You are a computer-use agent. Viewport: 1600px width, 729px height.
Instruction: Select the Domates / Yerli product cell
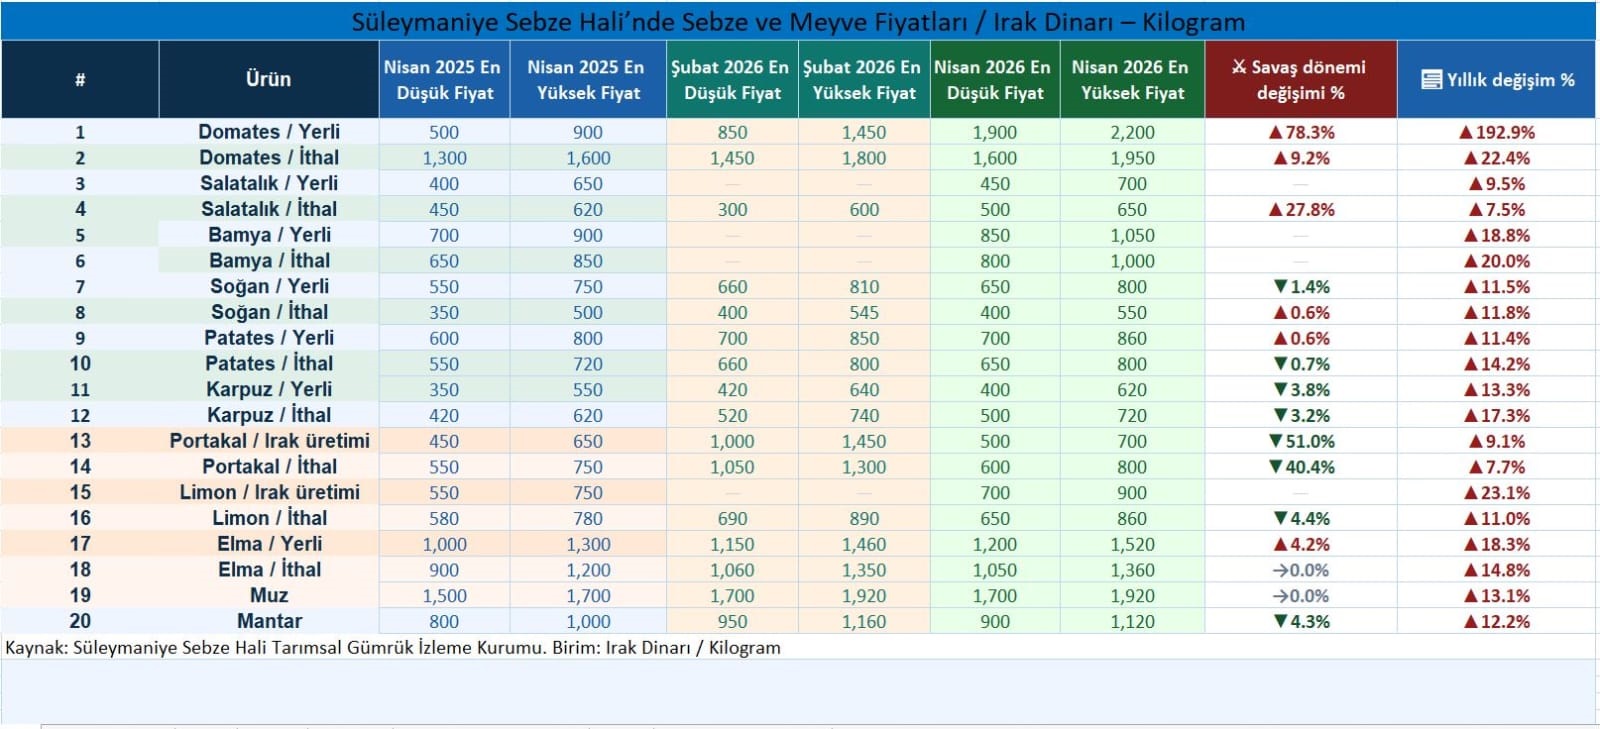tap(268, 132)
